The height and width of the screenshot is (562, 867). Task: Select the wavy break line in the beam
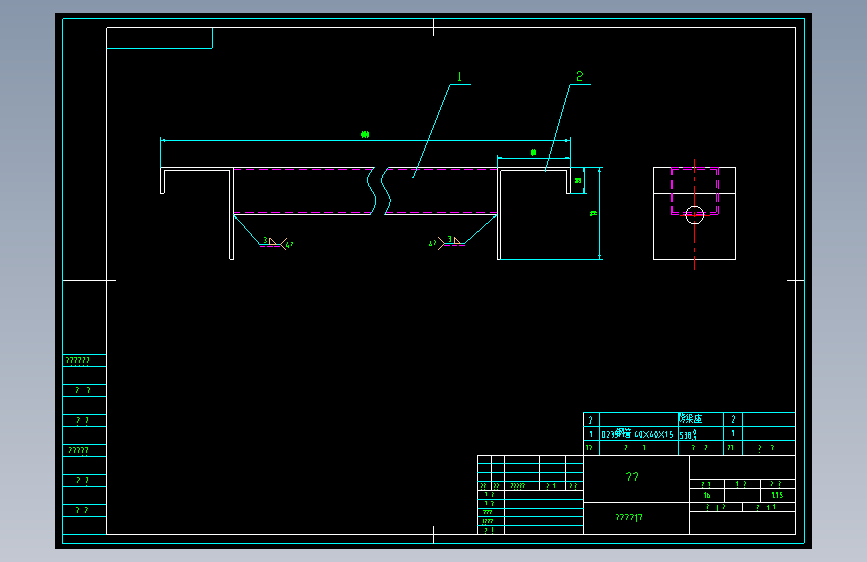pyautogui.click(x=379, y=191)
